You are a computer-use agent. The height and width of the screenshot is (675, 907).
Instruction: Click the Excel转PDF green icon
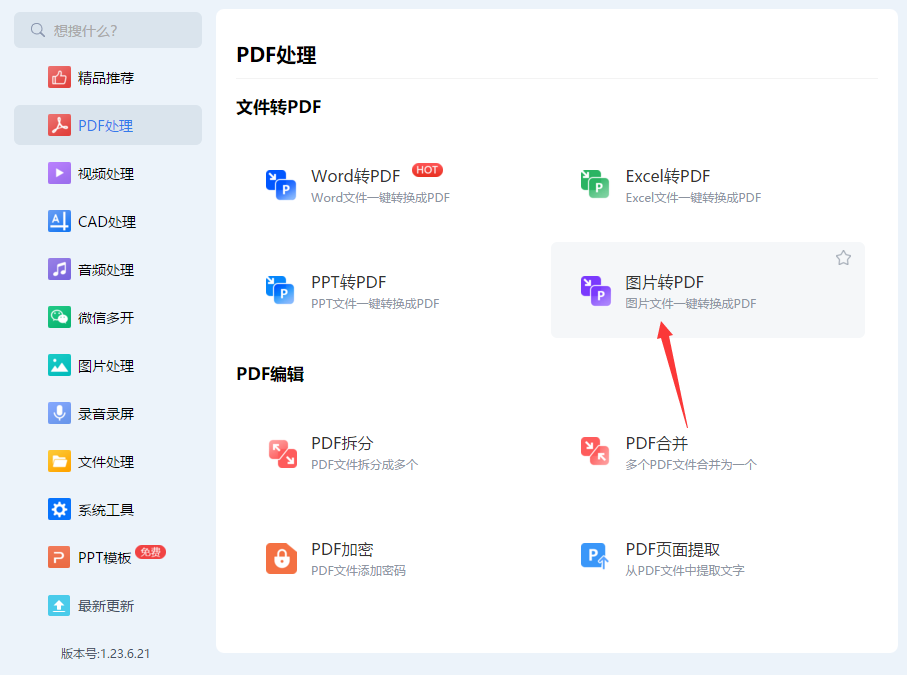click(x=595, y=184)
